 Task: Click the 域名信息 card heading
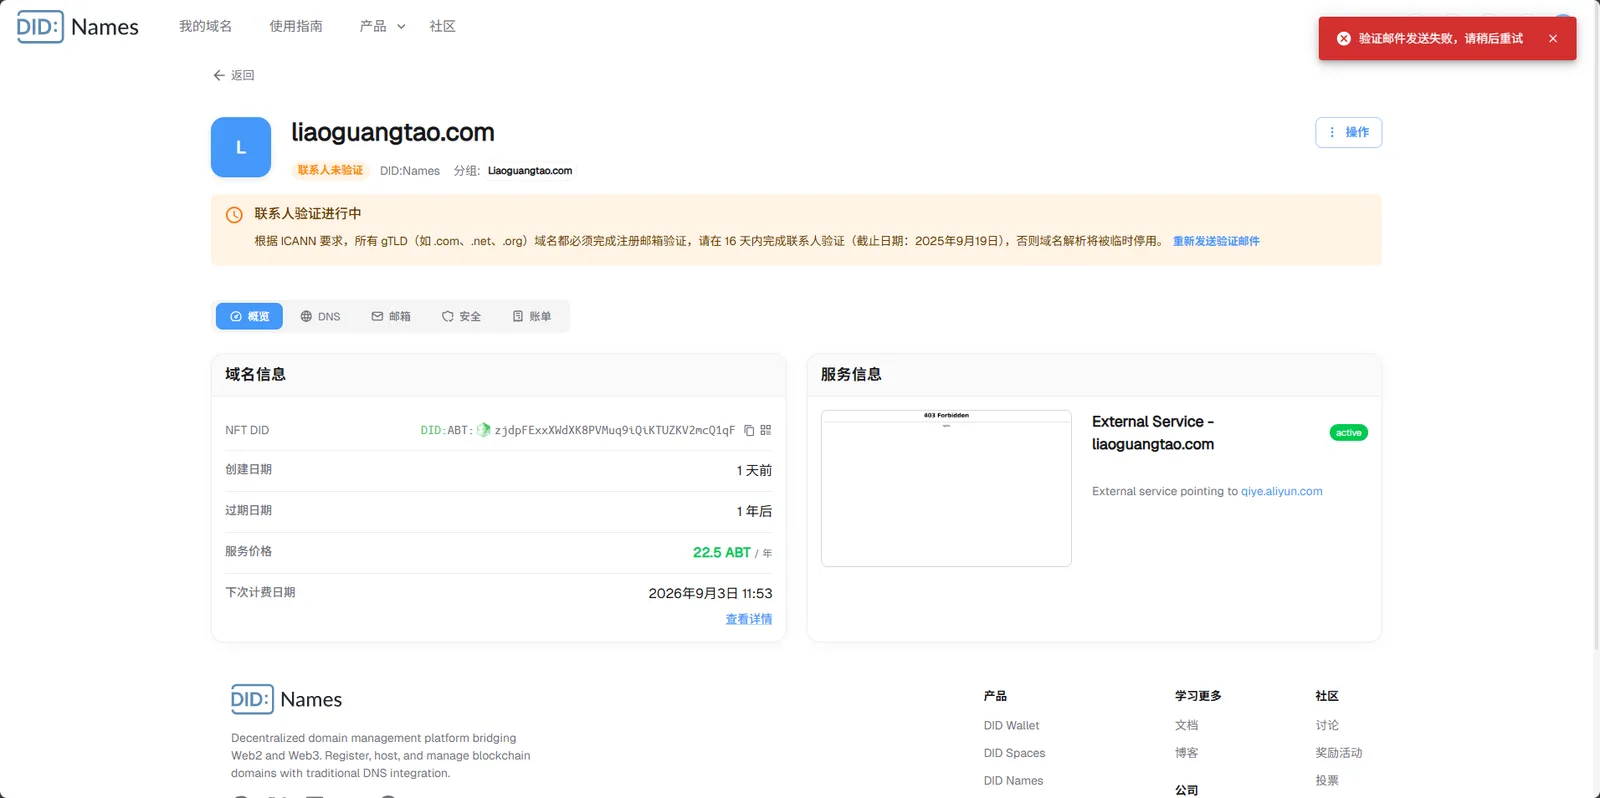point(255,374)
